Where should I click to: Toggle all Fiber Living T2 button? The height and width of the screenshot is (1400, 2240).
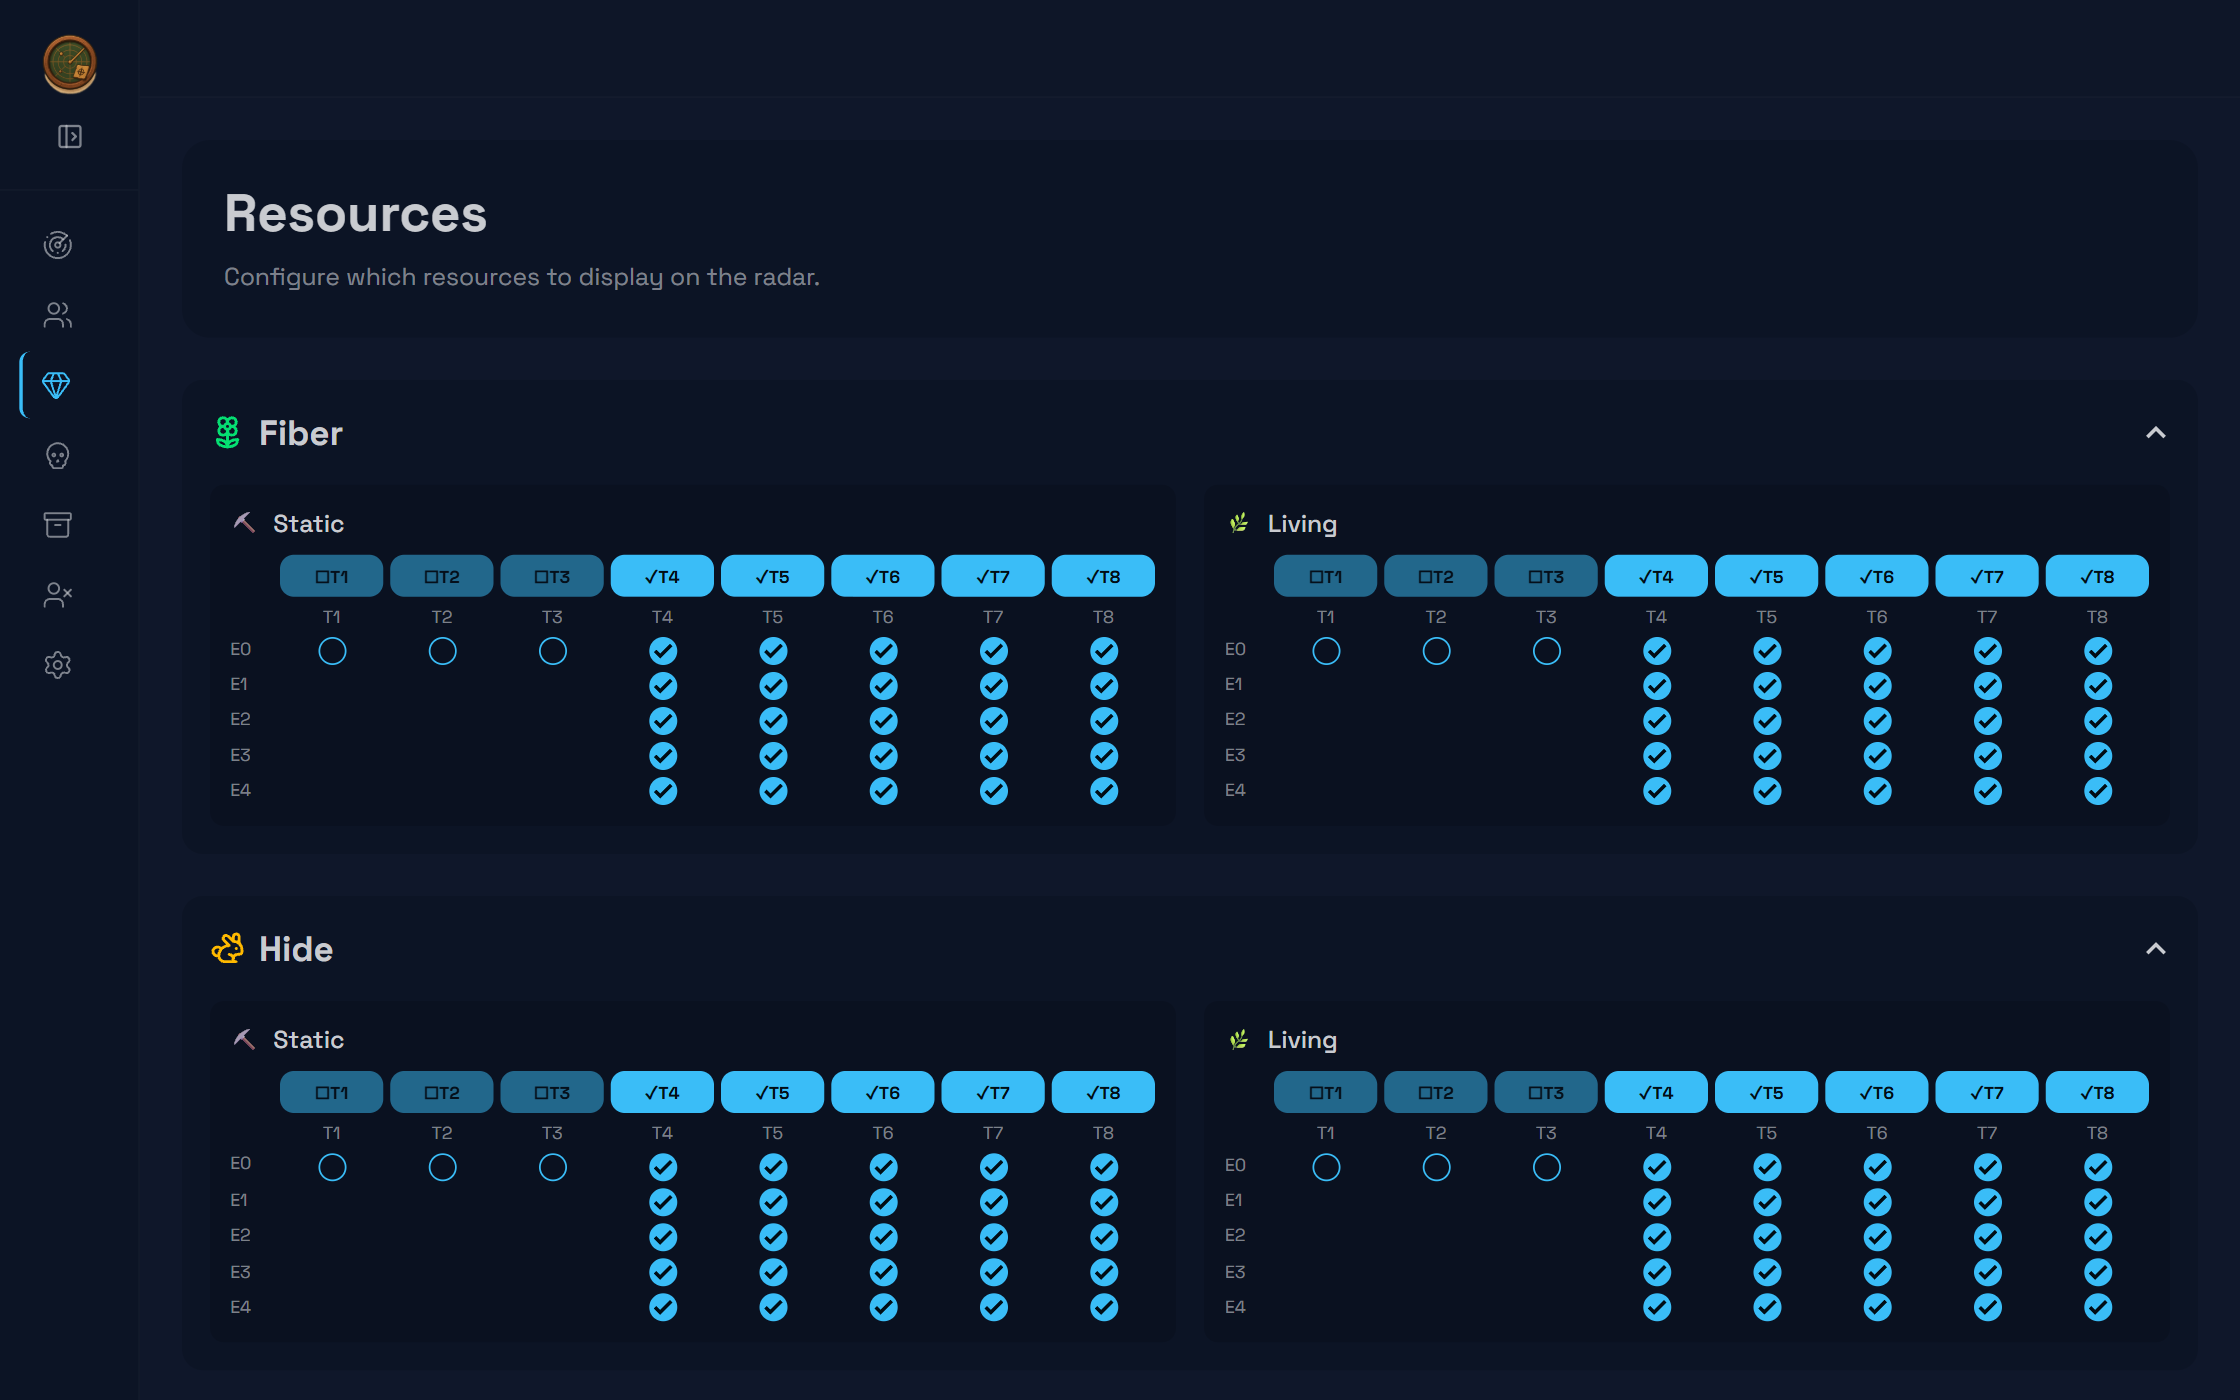coord(1436,576)
